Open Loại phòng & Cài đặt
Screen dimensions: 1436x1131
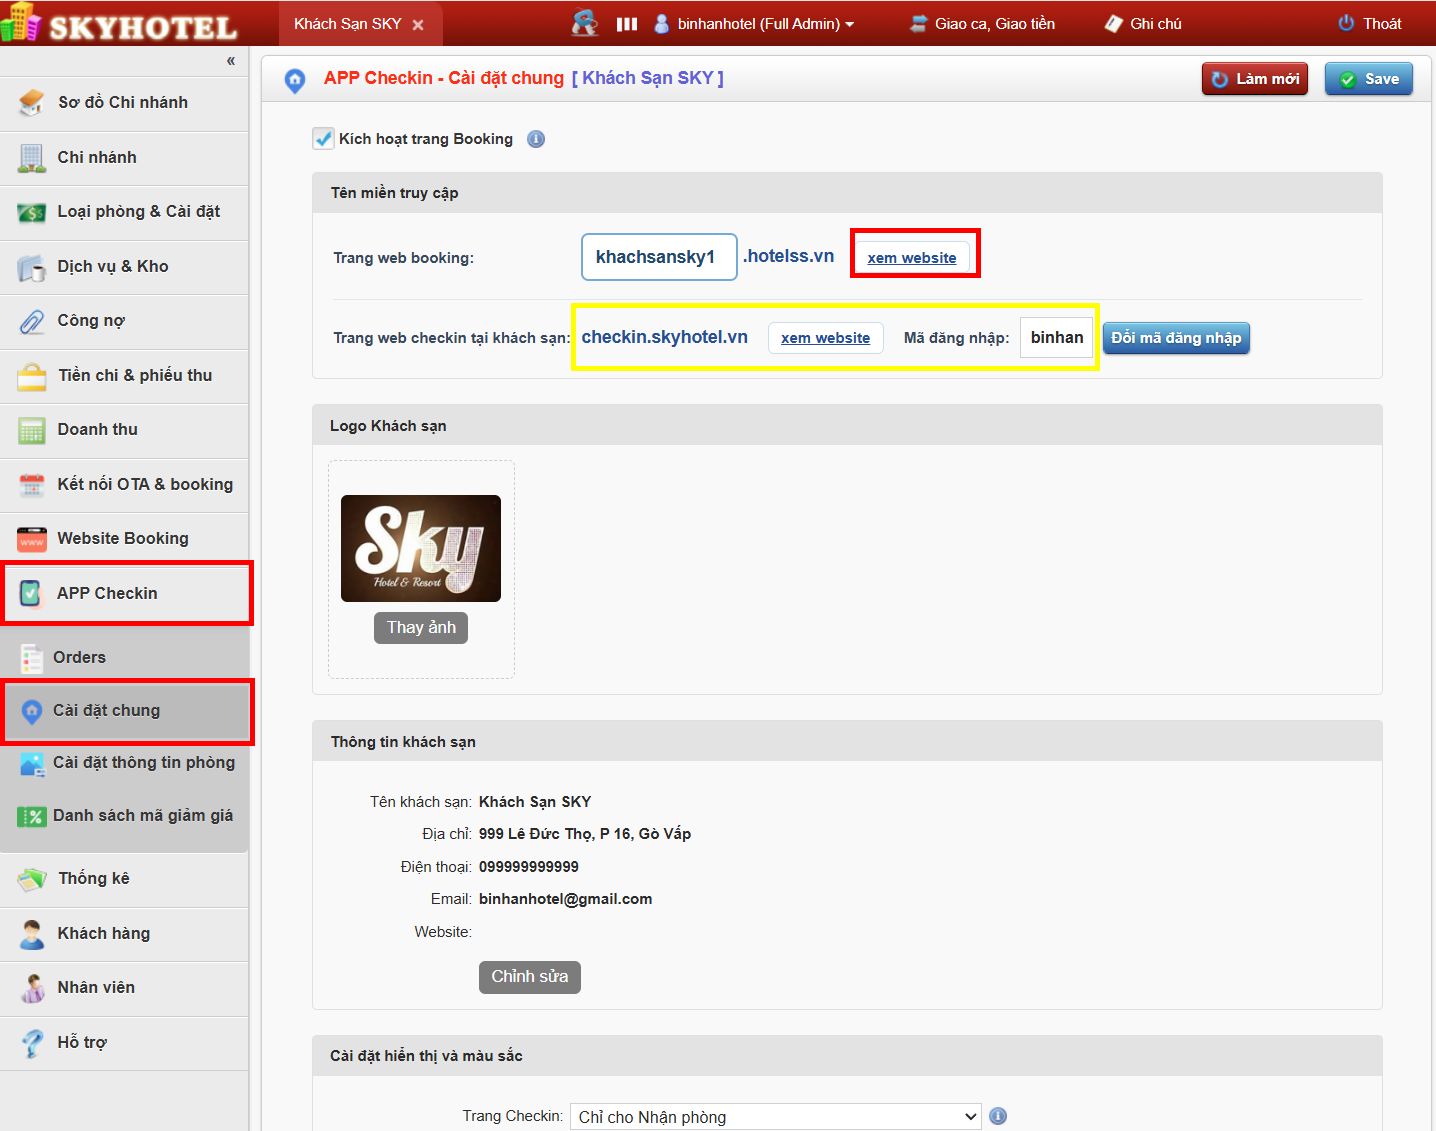tap(124, 212)
